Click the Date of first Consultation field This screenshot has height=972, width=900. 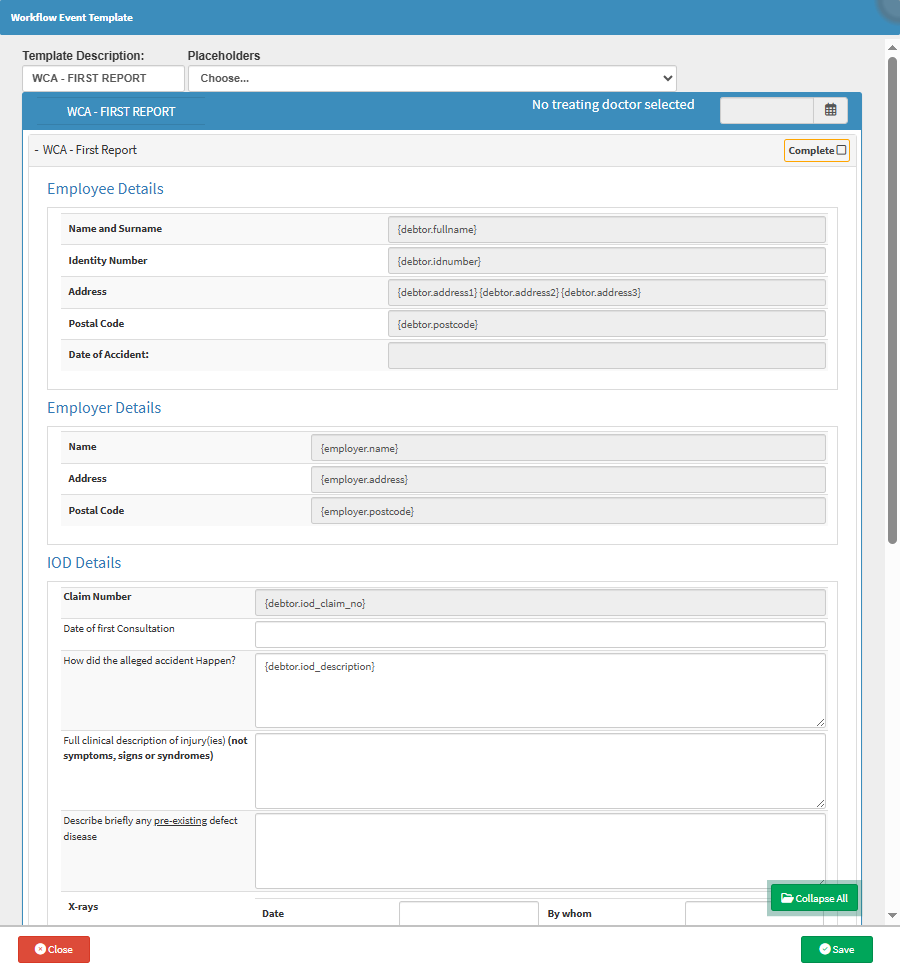click(x=540, y=635)
